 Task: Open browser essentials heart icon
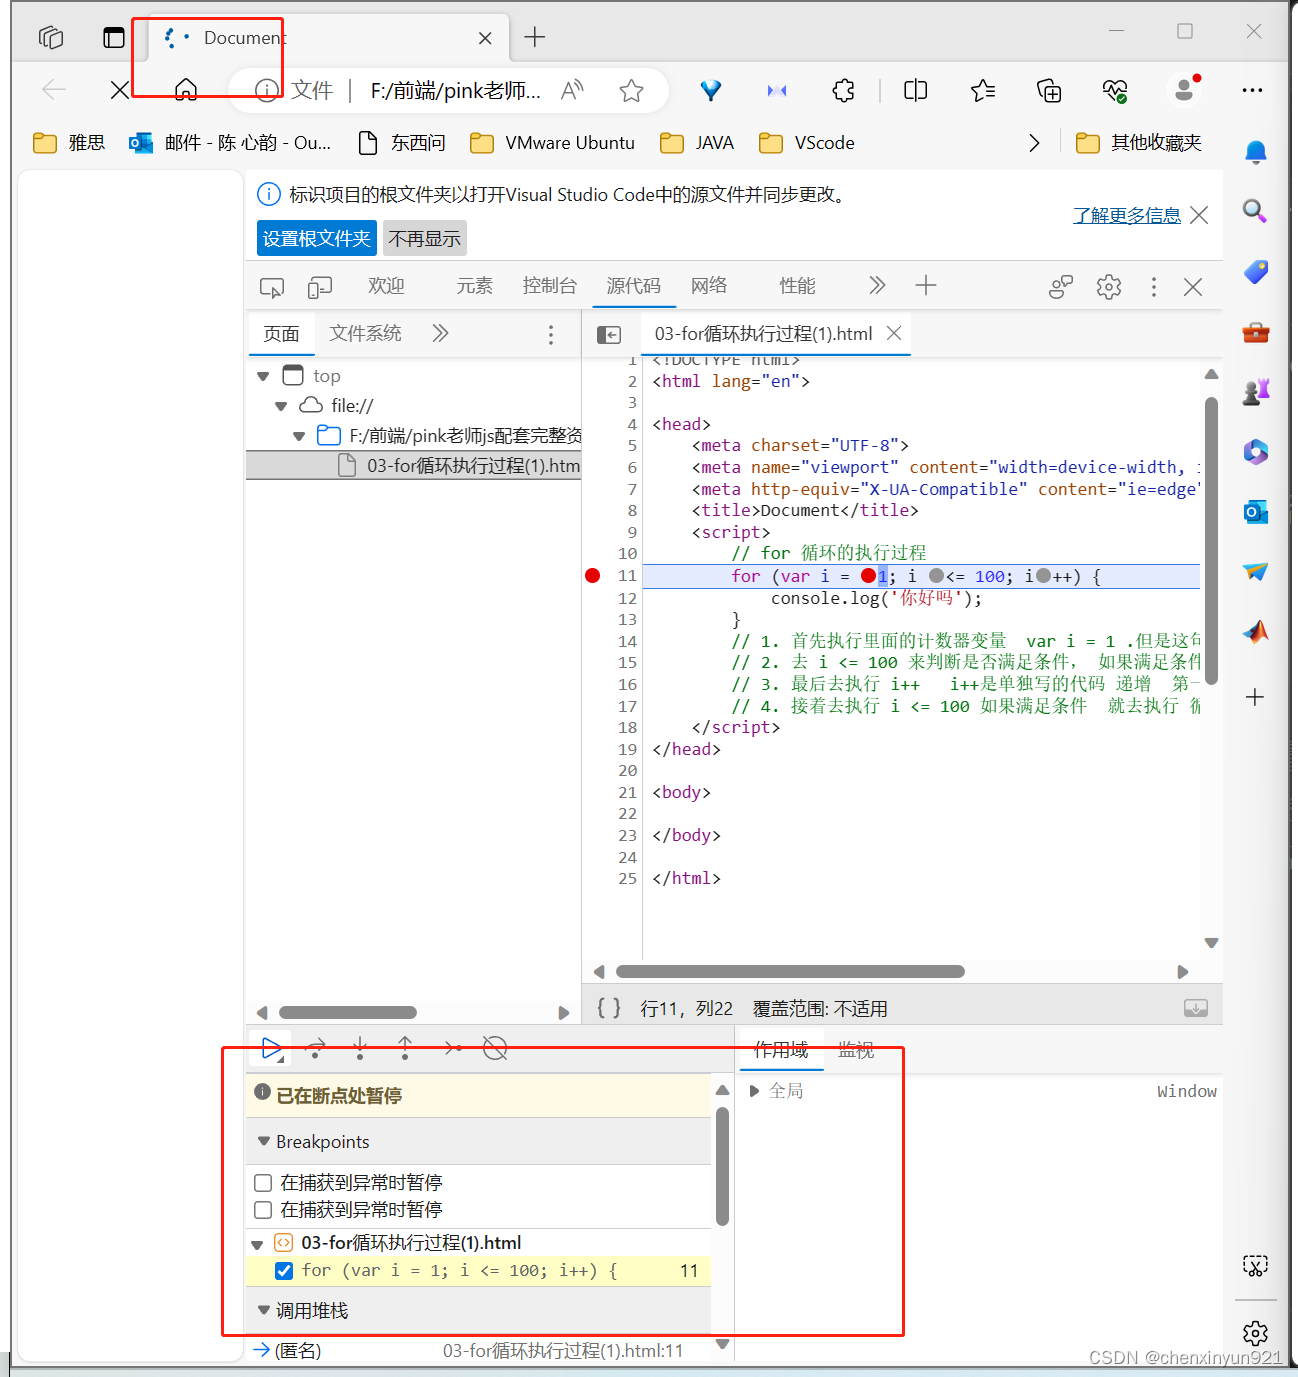click(1115, 91)
